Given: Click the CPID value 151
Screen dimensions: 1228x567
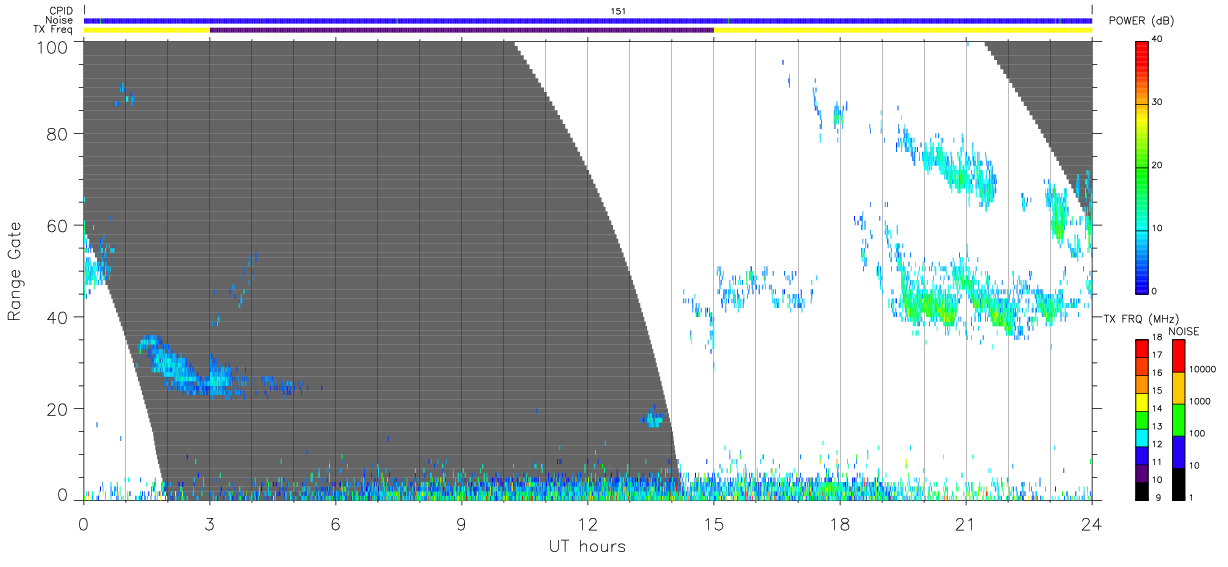Looking at the screenshot, I should [617, 11].
